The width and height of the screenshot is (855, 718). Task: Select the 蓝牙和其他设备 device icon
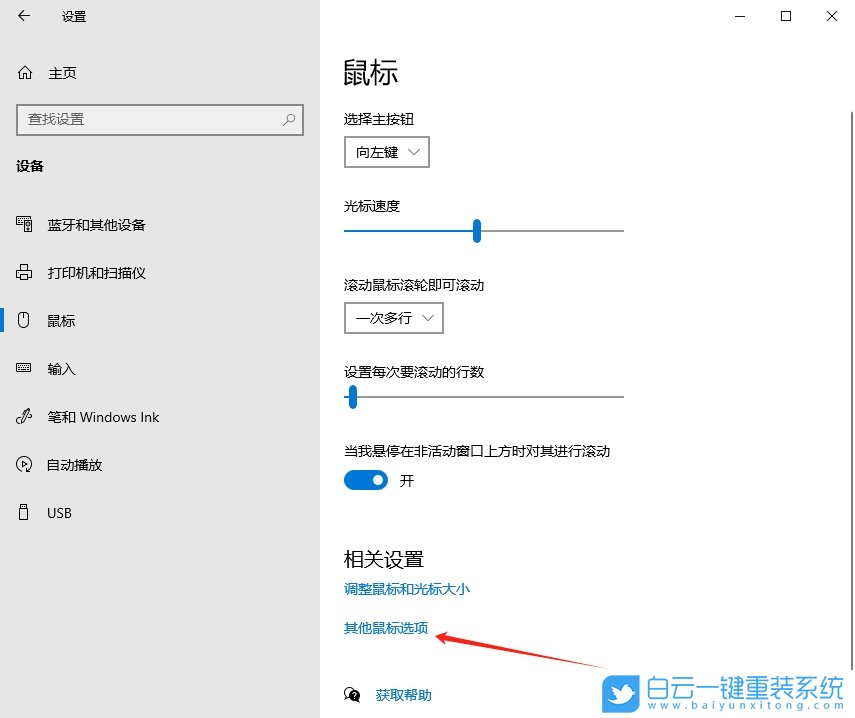pos(22,224)
